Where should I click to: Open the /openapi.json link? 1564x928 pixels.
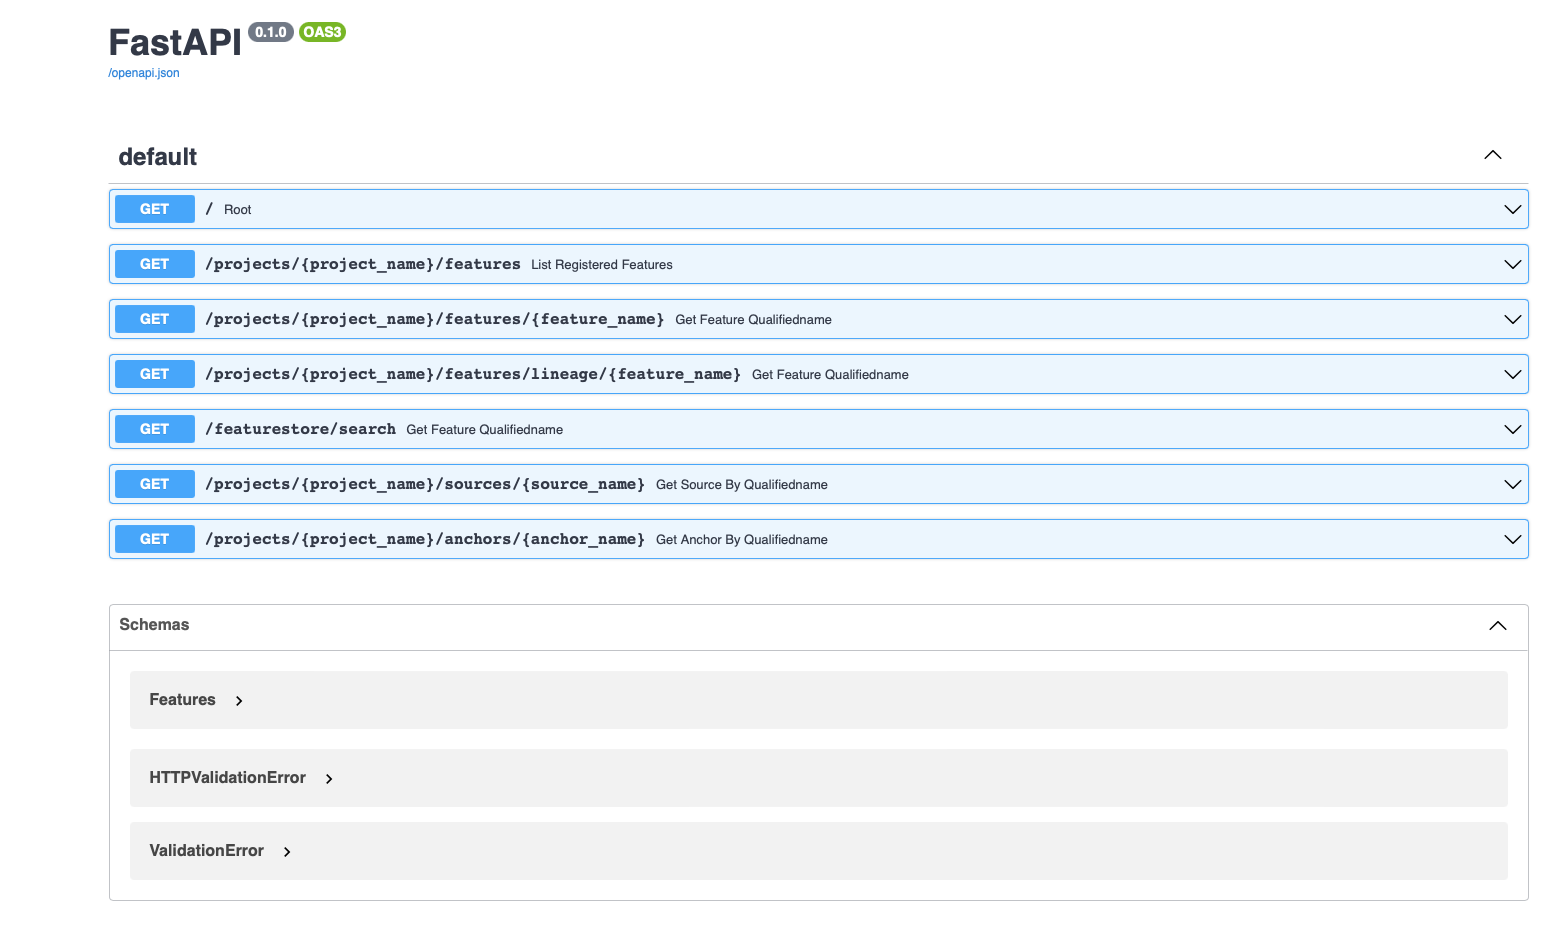(x=144, y=73)
